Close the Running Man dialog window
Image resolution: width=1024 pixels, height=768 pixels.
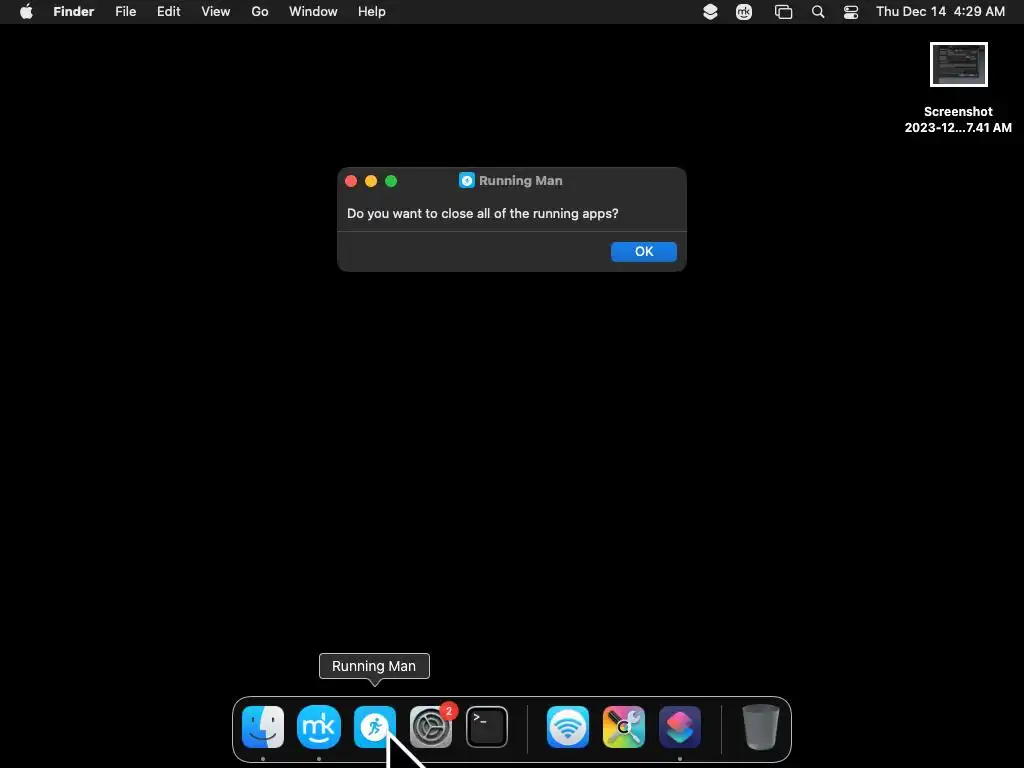(x=351, y=181)
